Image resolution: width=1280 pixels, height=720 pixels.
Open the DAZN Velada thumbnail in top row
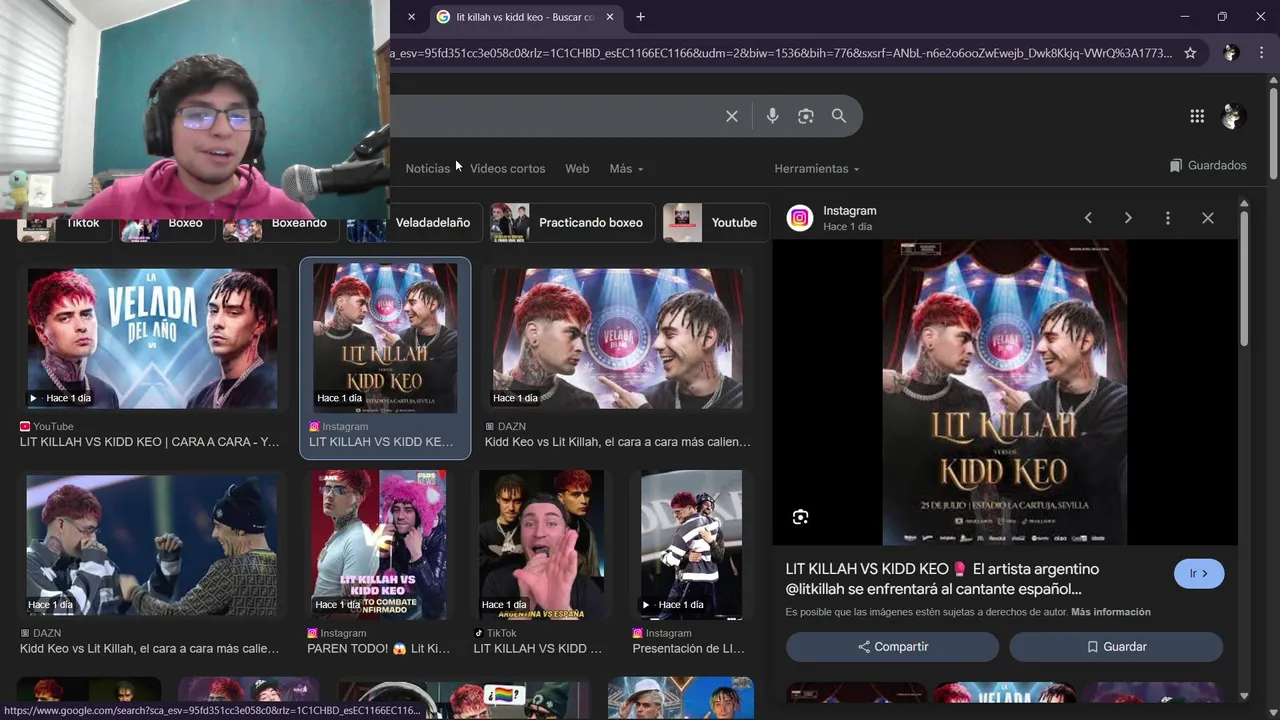coord(617,338)
